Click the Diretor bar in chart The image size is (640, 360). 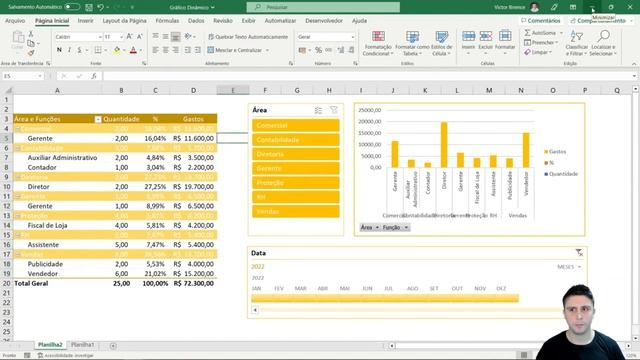coord(444,145)
